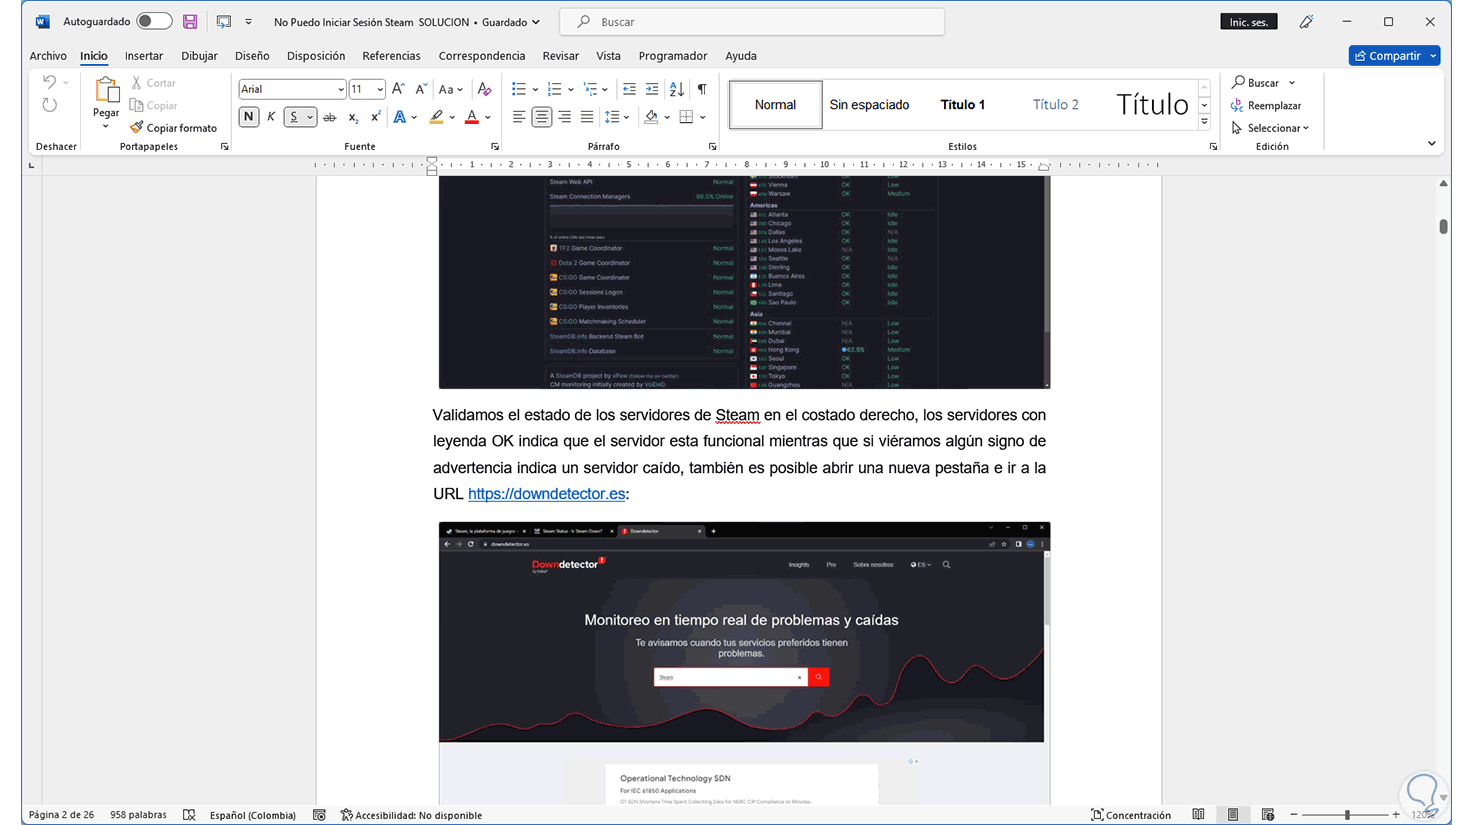
Task: Toggle subscript formatting
Action: tap(353, 117)
